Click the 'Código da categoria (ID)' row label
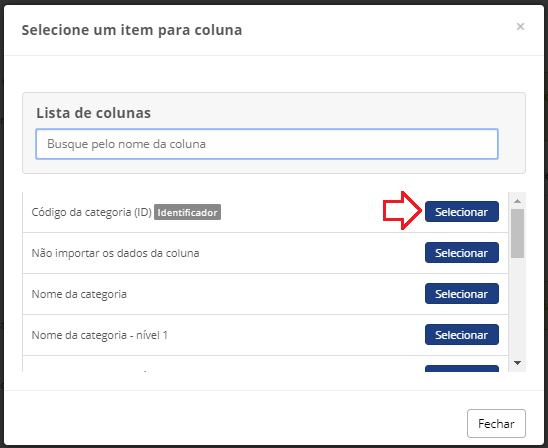The height and width of the screenshot is (448, 548). (92, 212)
